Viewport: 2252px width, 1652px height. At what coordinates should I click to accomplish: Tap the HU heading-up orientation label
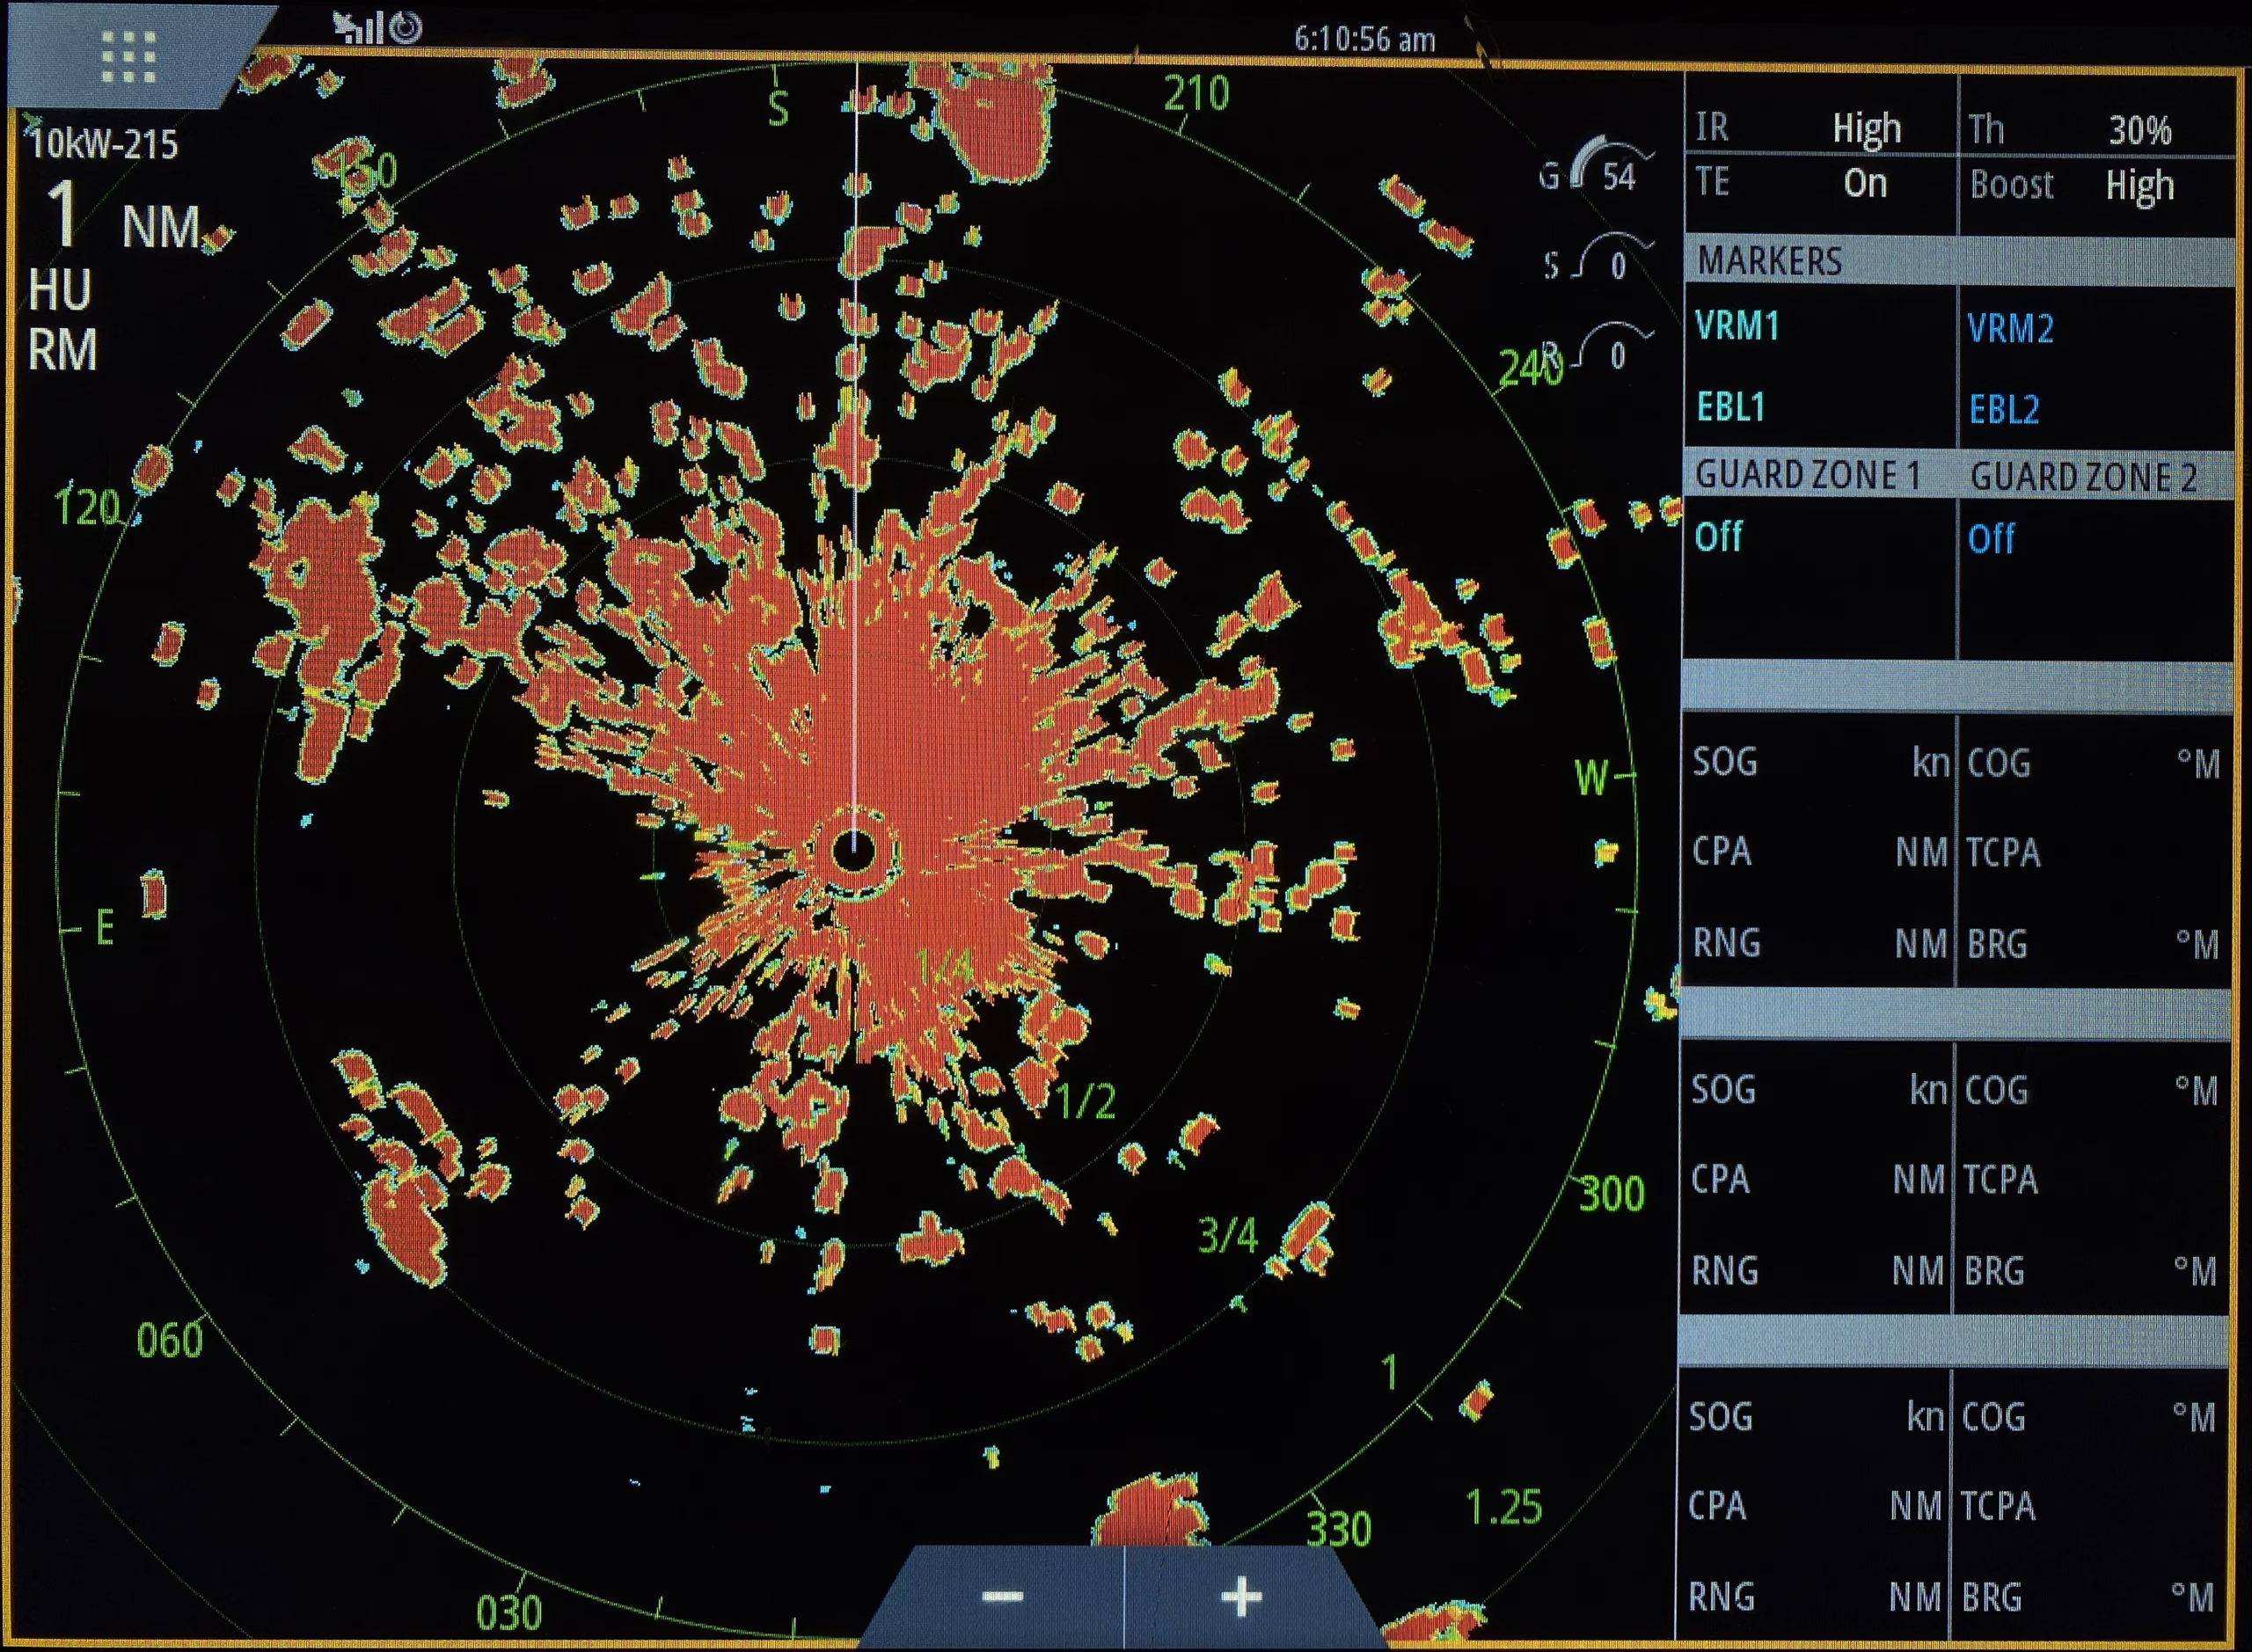pyautogui.click(x=60, y=290)
